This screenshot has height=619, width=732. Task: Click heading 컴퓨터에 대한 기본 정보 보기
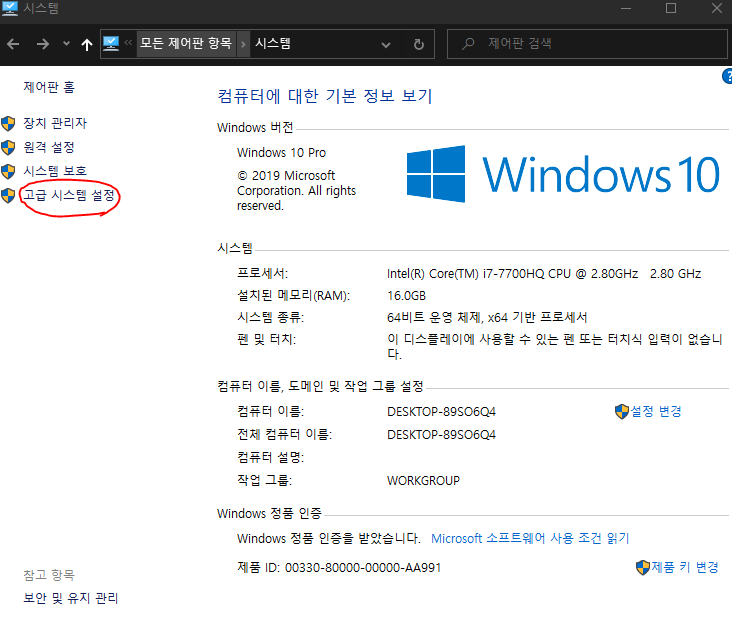[325, 96]
